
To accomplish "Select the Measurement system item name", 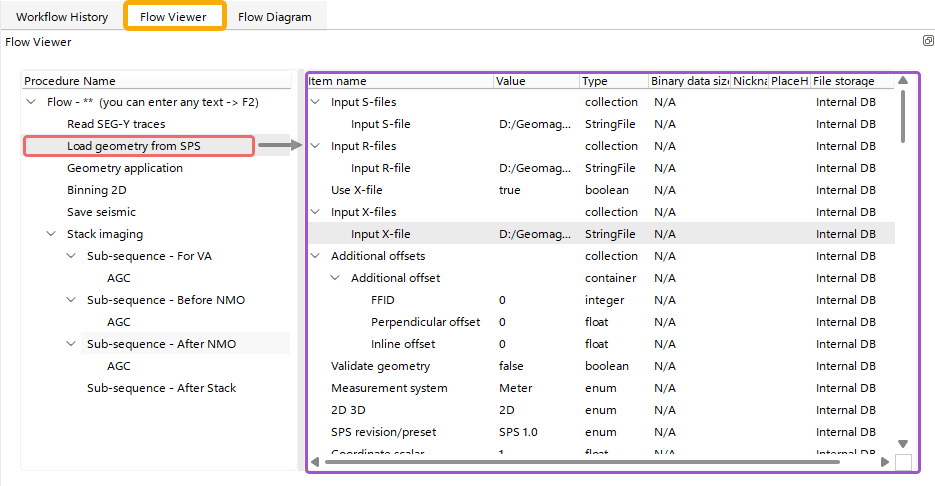I will click(x=389, y=388).
